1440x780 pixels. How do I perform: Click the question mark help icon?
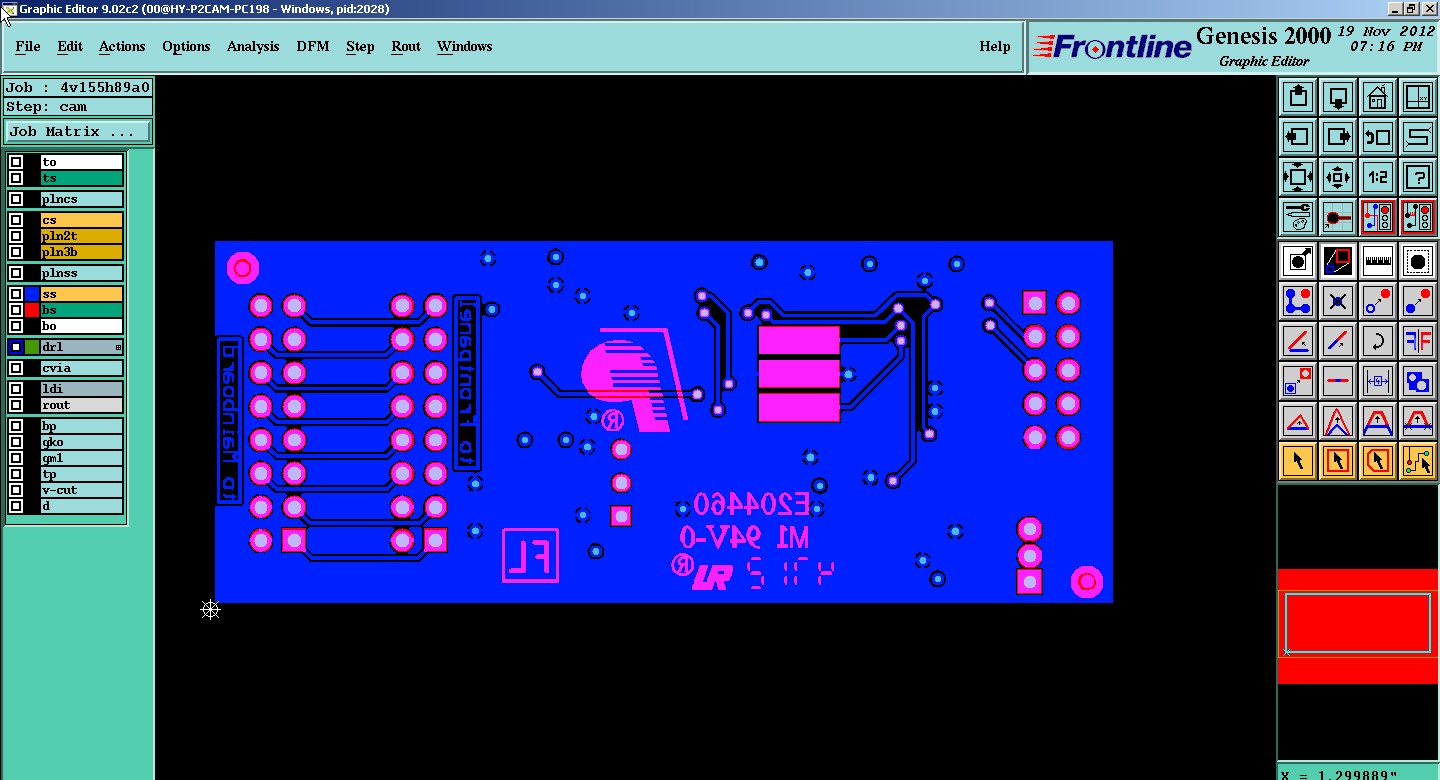[x=1418, y=177]
